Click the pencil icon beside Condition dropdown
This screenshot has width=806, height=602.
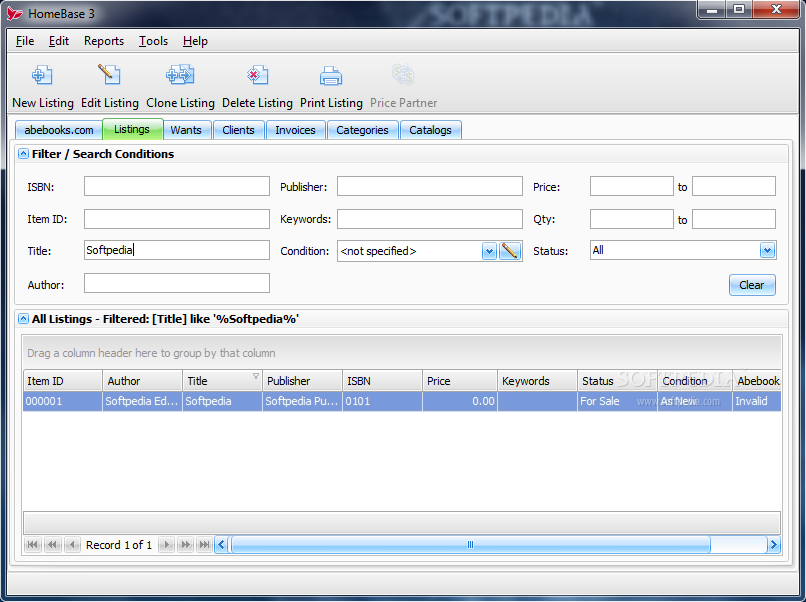[510, 251]
